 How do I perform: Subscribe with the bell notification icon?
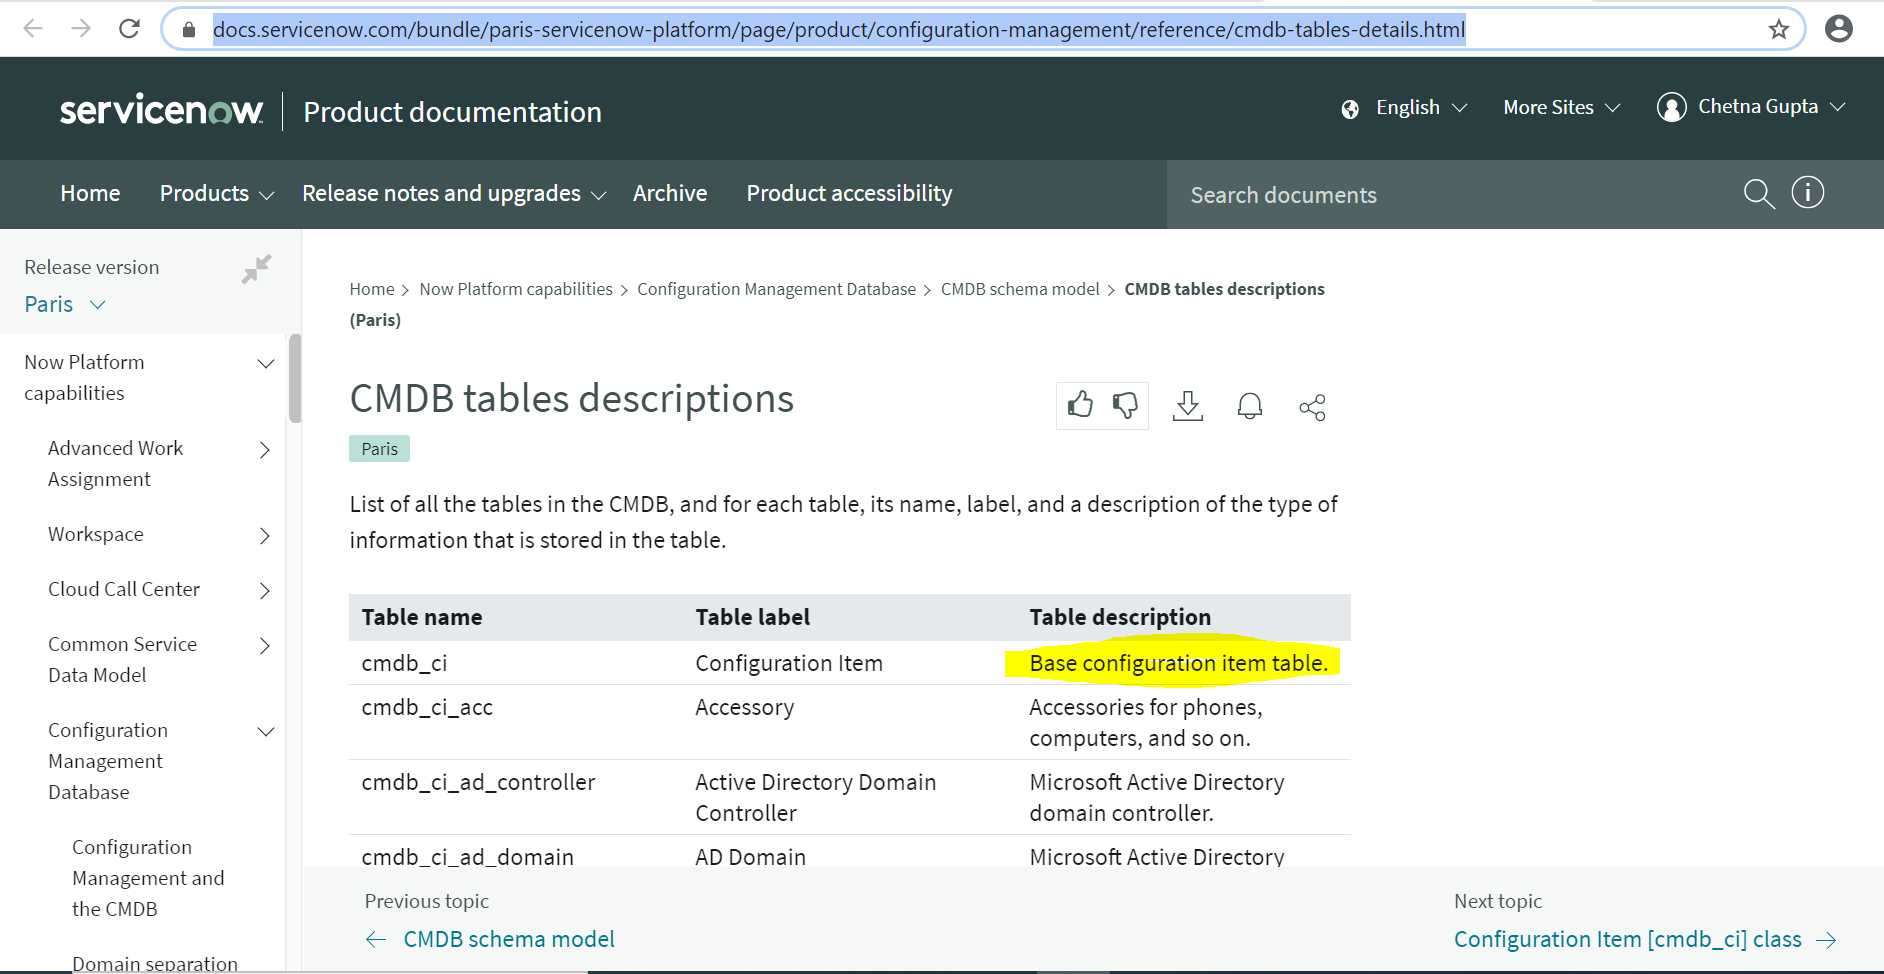[x=1250, y=406]
